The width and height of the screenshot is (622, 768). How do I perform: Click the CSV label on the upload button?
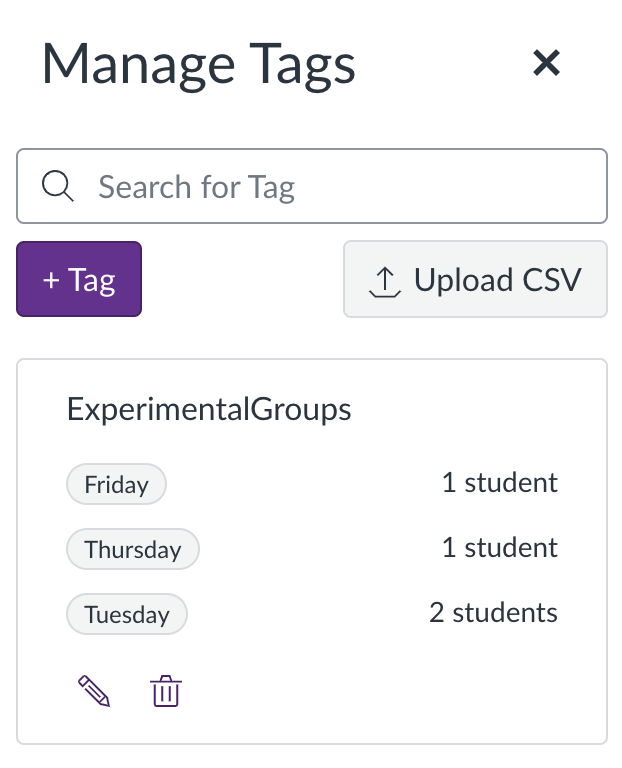551,280
